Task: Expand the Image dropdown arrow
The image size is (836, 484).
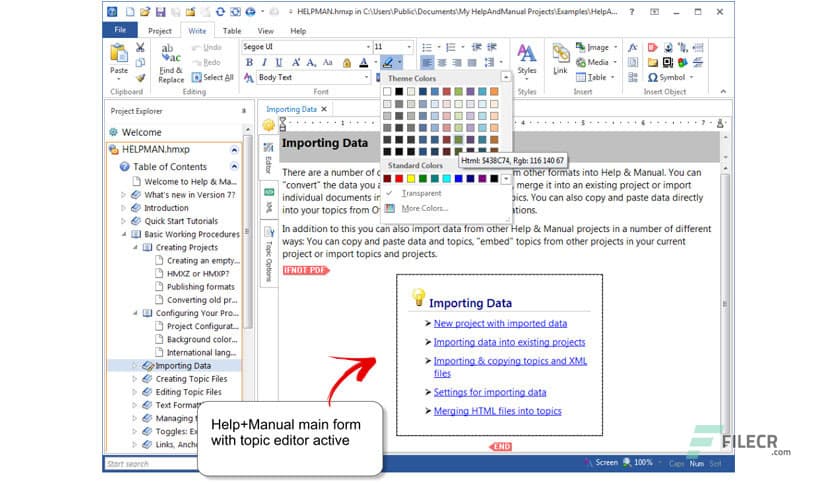Action: click(615, 47)
